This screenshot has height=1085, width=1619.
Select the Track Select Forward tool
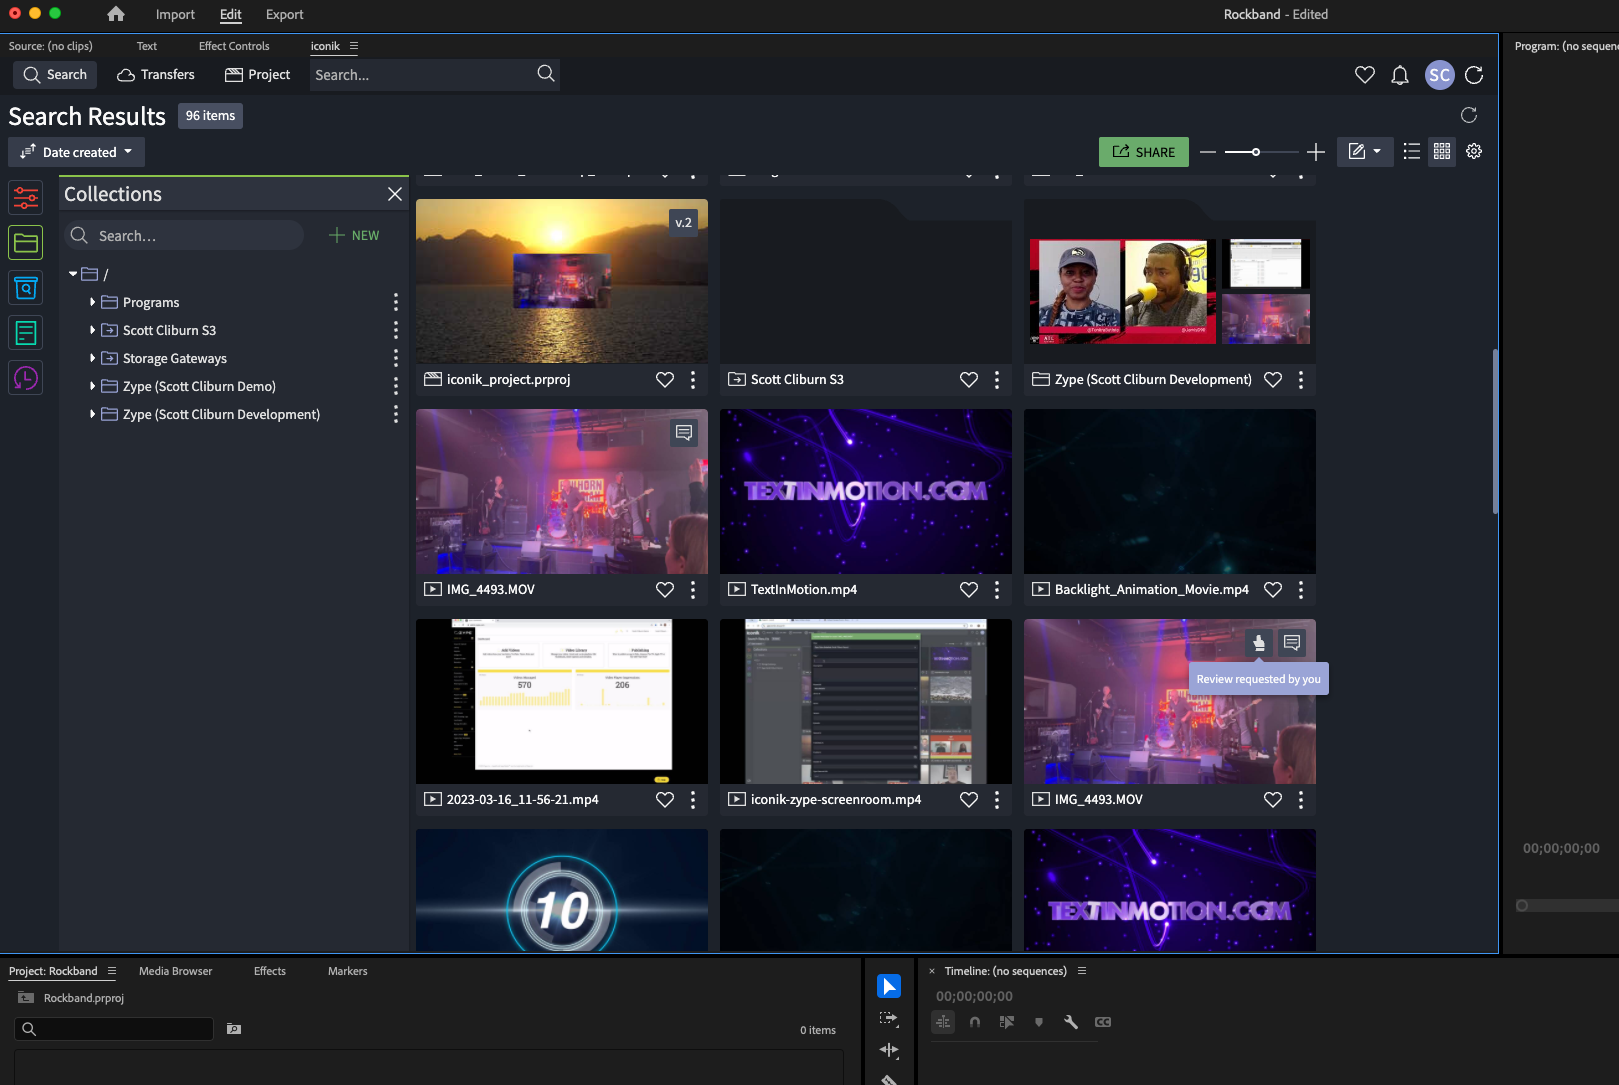click(x=888, y=1018)
